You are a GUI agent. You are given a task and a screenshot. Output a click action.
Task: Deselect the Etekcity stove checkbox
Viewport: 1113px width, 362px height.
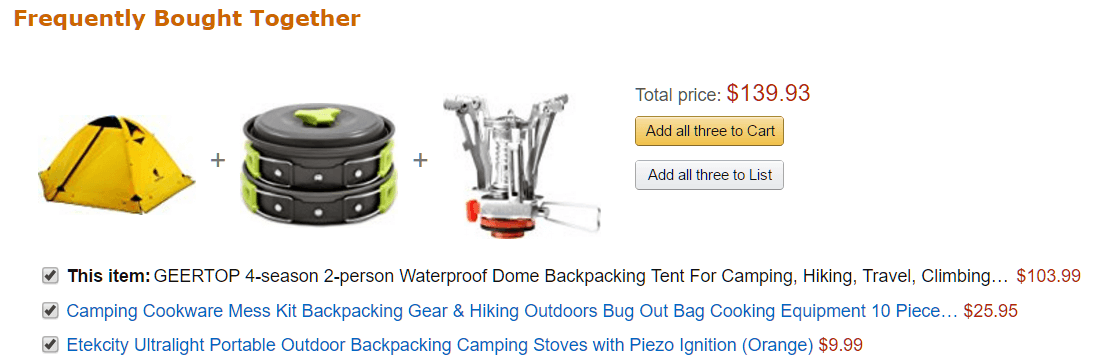(50, 345)
